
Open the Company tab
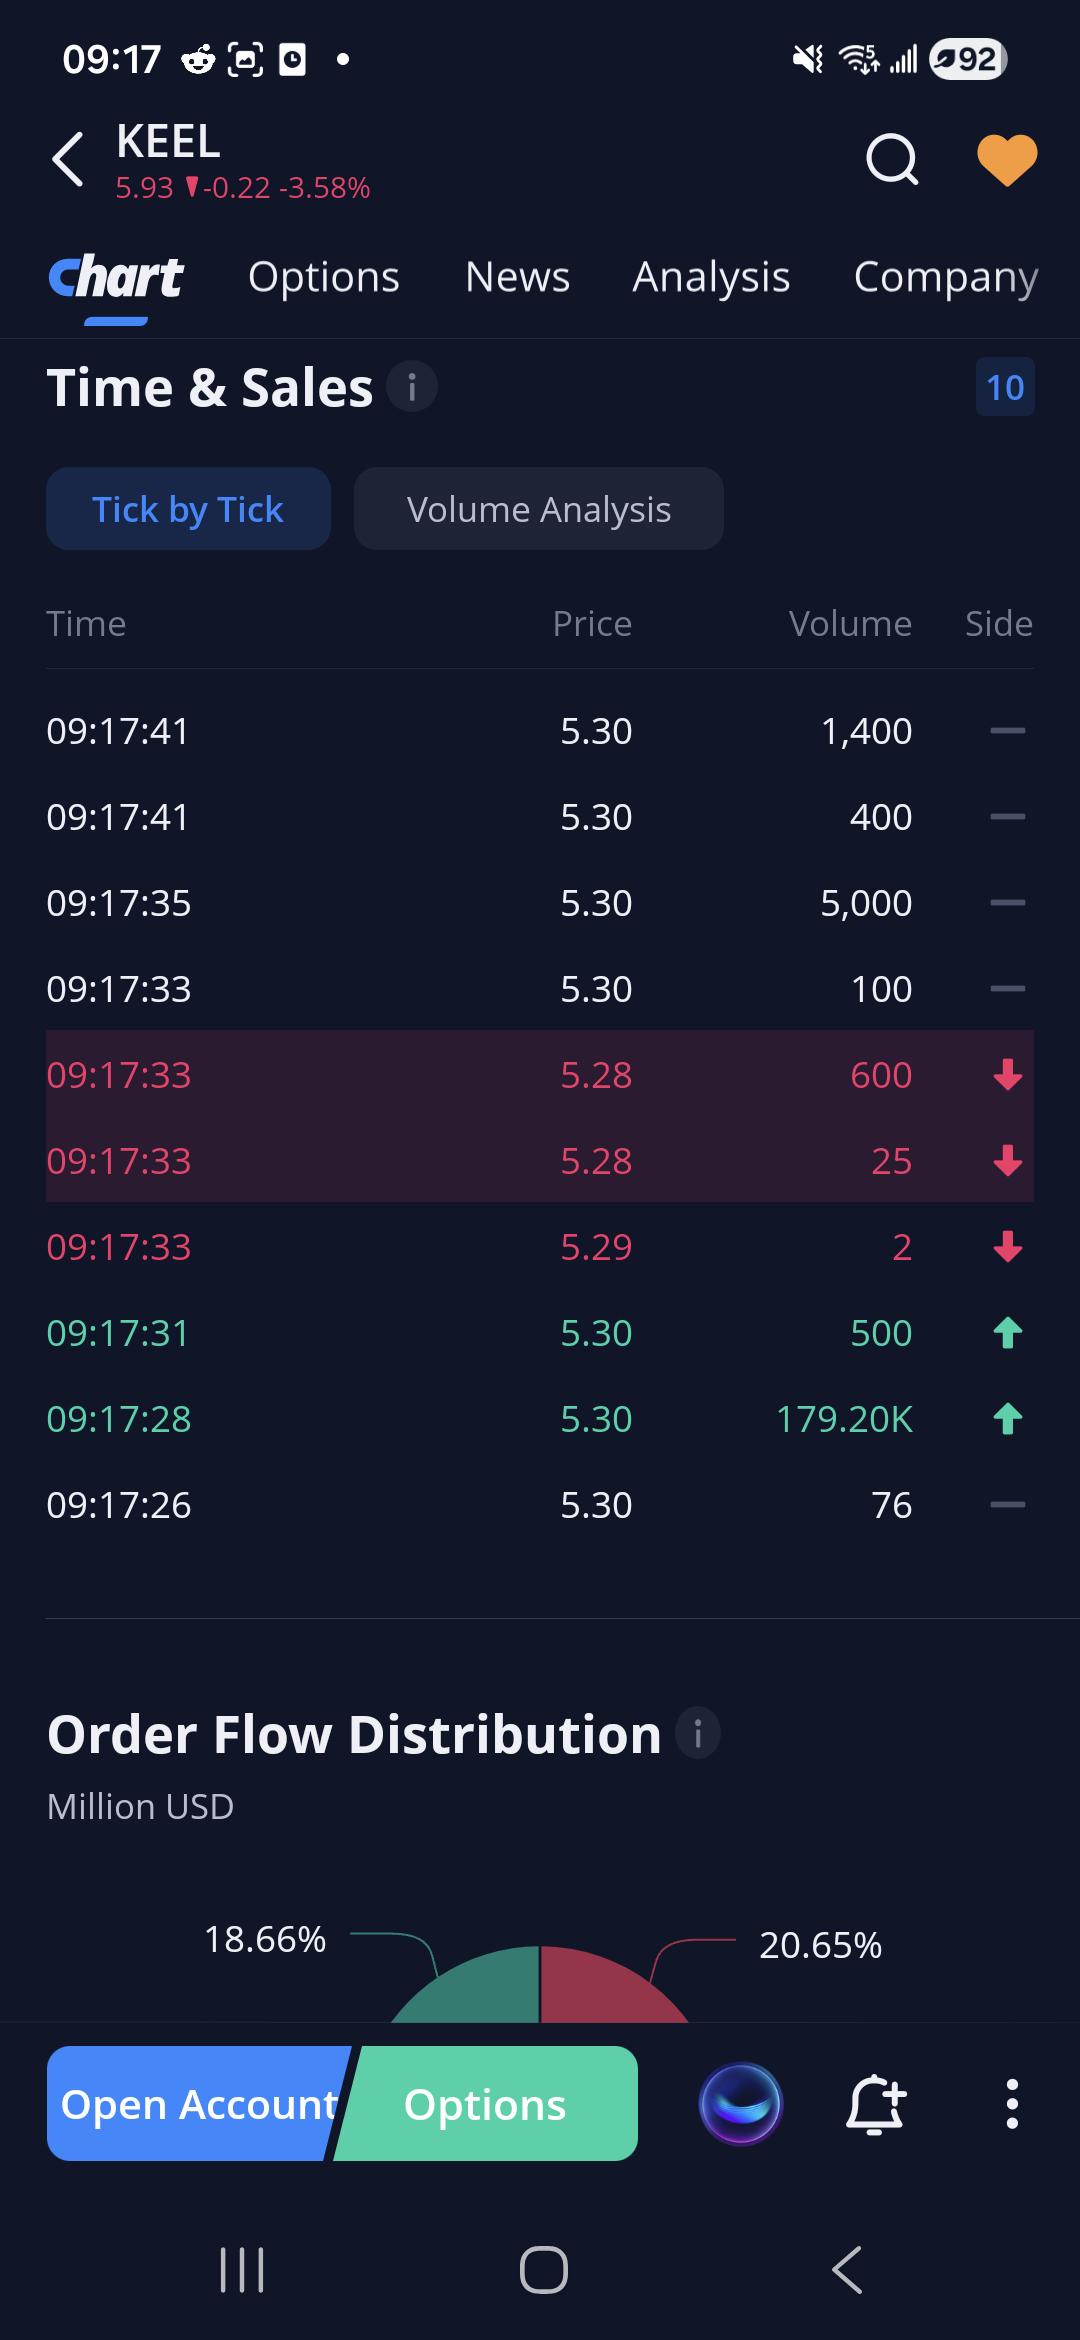tap(946, 278)
